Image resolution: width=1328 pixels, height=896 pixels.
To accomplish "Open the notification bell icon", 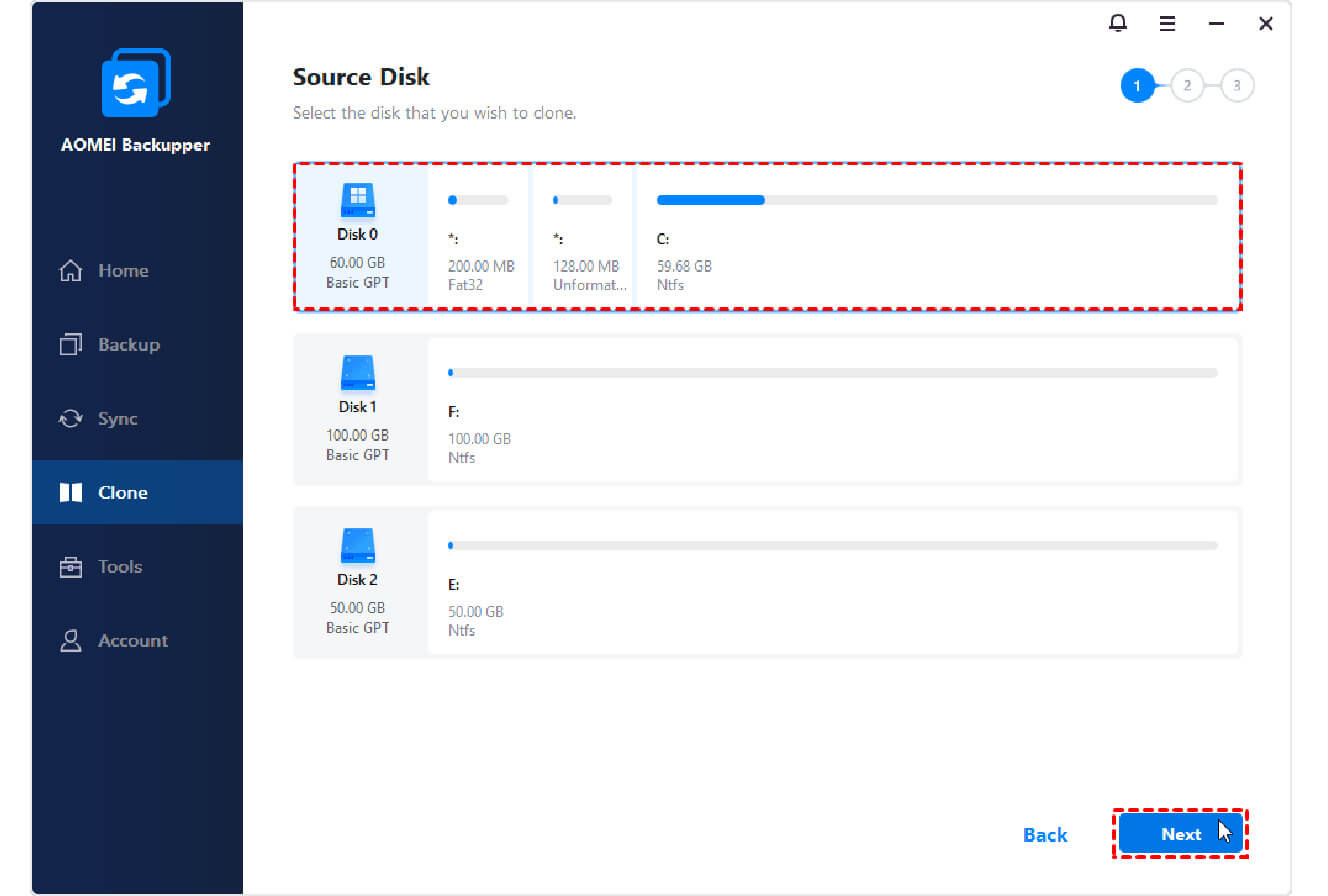I will pos(1118,23).
